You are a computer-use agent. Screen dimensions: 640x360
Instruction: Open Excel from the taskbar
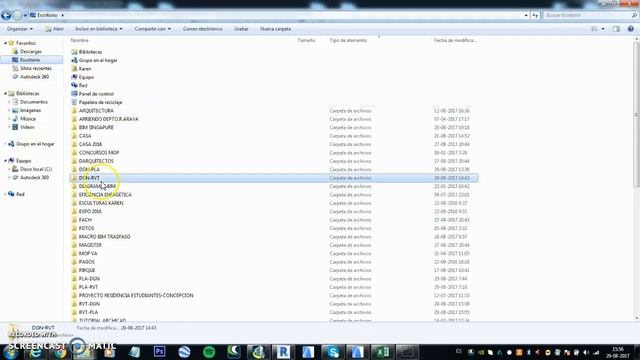382,352
